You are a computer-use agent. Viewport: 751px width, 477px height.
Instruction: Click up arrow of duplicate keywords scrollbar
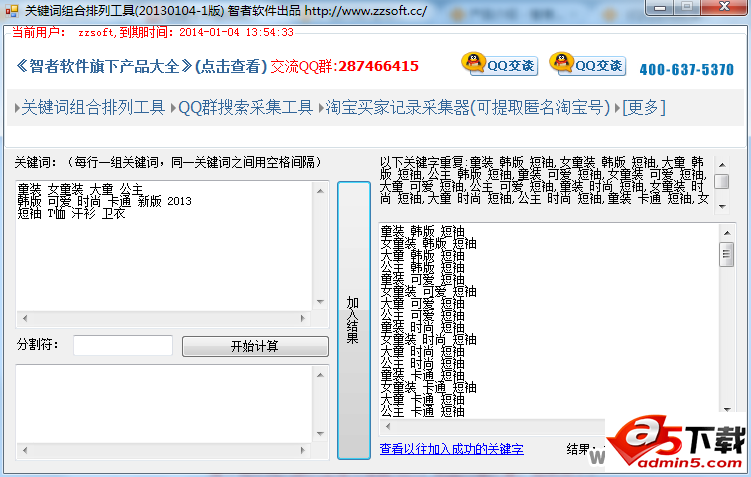coord(722,165)
